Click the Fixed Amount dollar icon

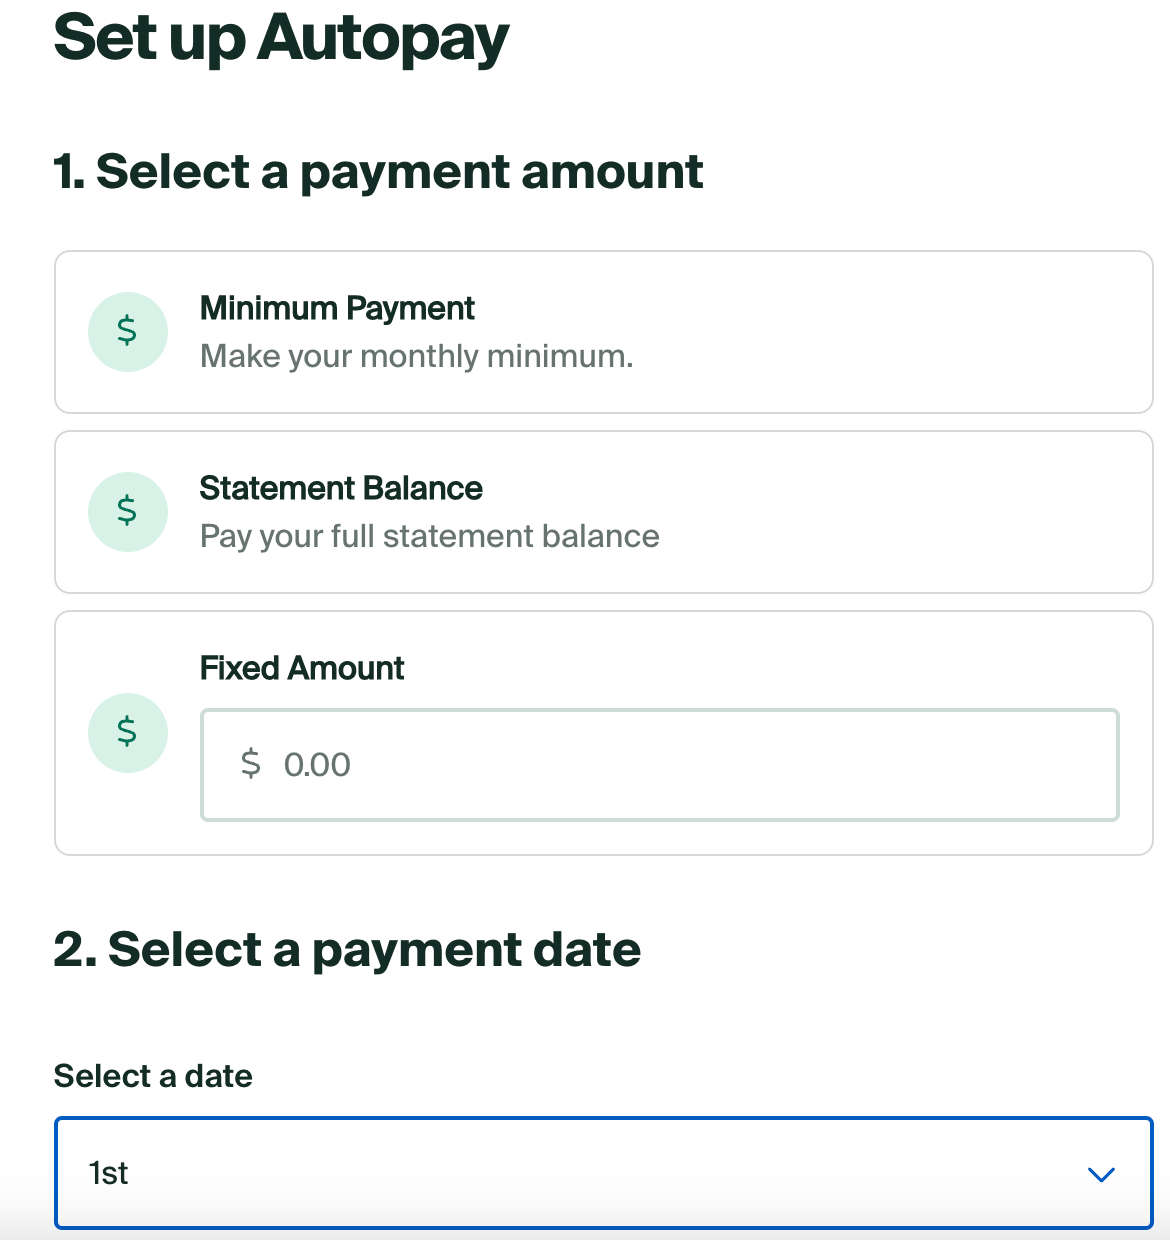(127, 732)
